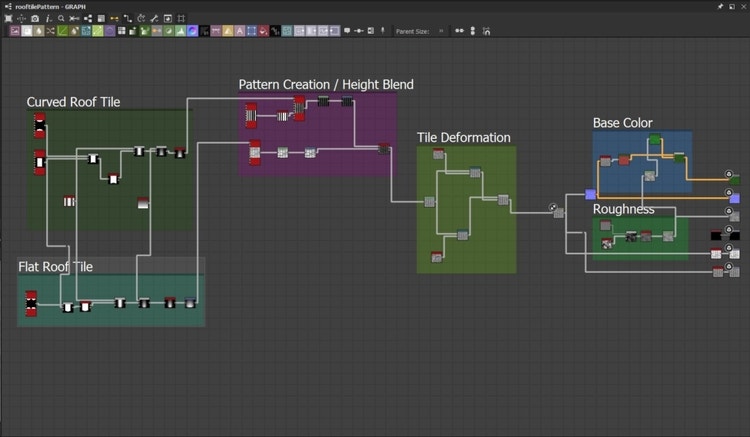The image size is (750, 437).
Task: Click the green output node at far right
Action: [735, 178]
